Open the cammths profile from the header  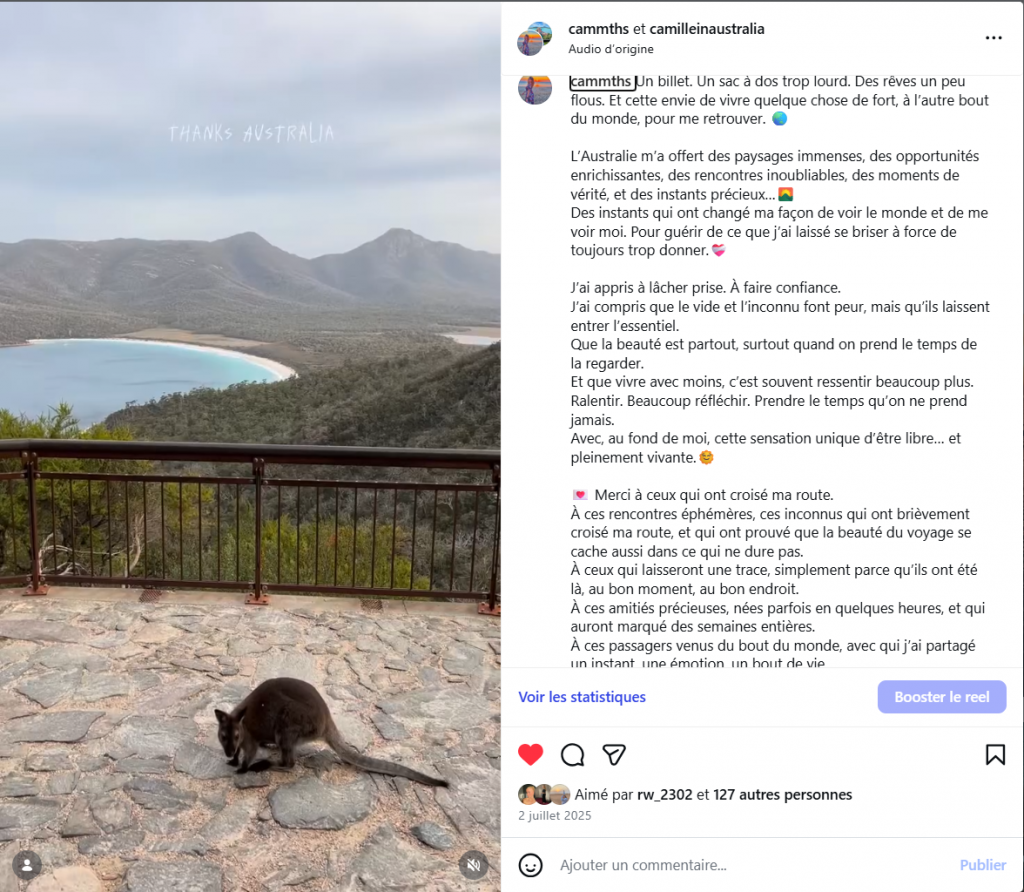tap(598, 29)
